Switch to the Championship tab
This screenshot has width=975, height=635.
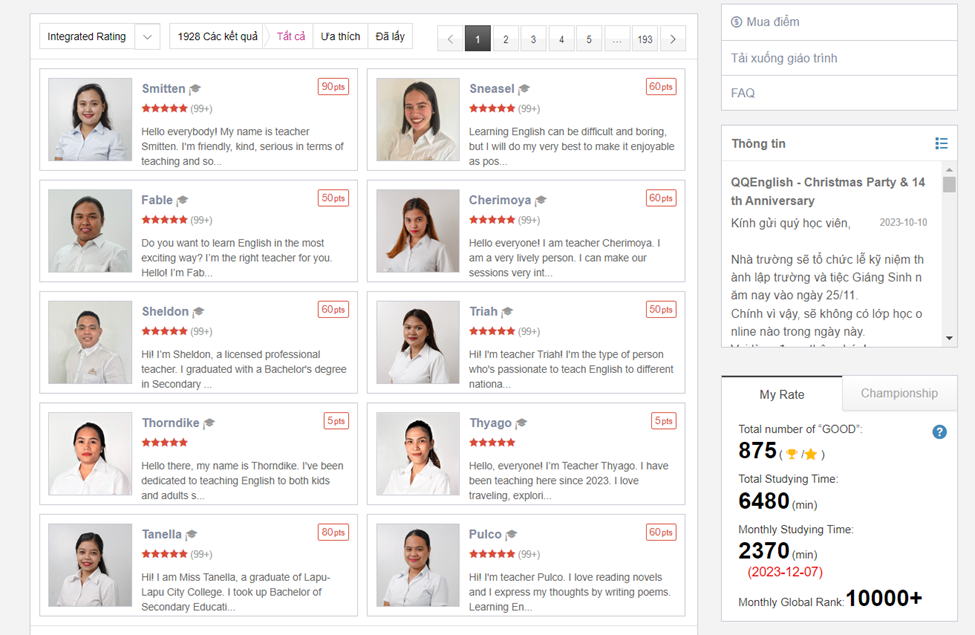coord(899,393)
